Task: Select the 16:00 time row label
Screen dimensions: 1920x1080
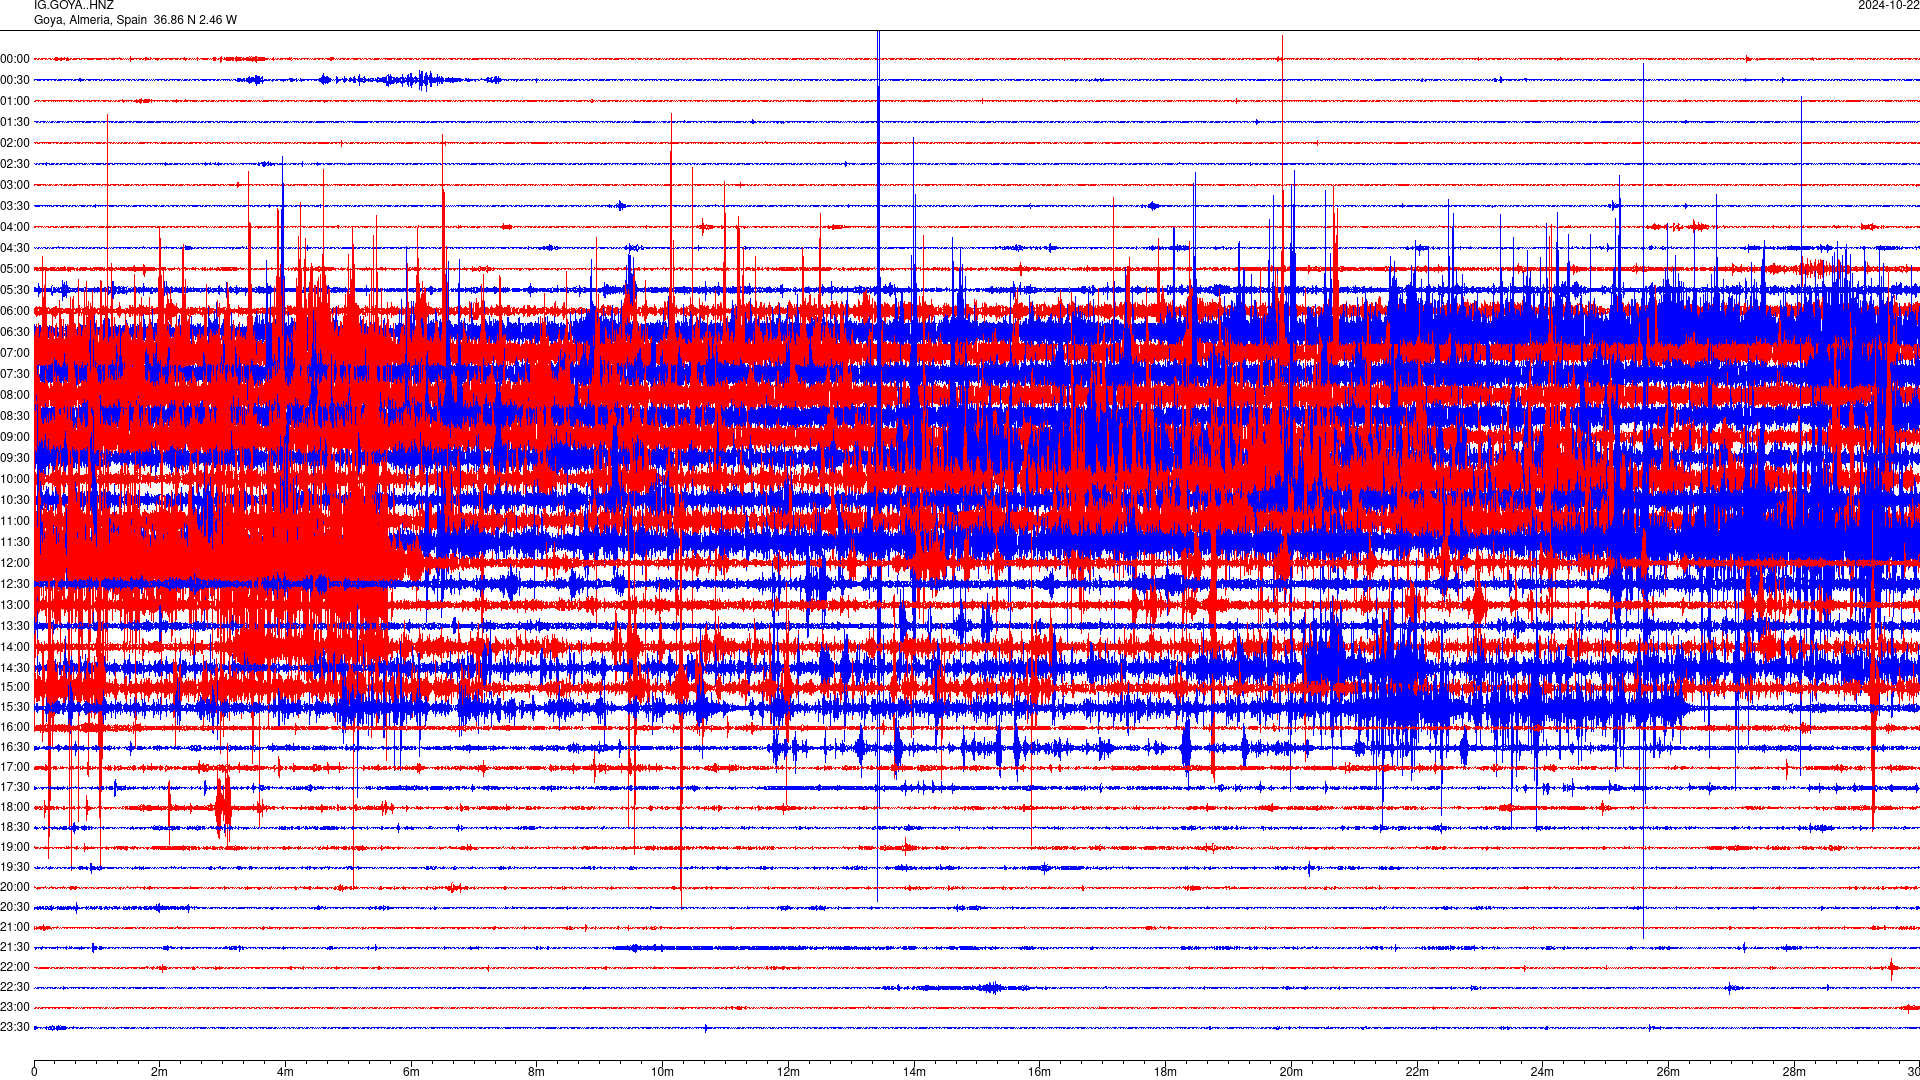Action: click(15, 727)
